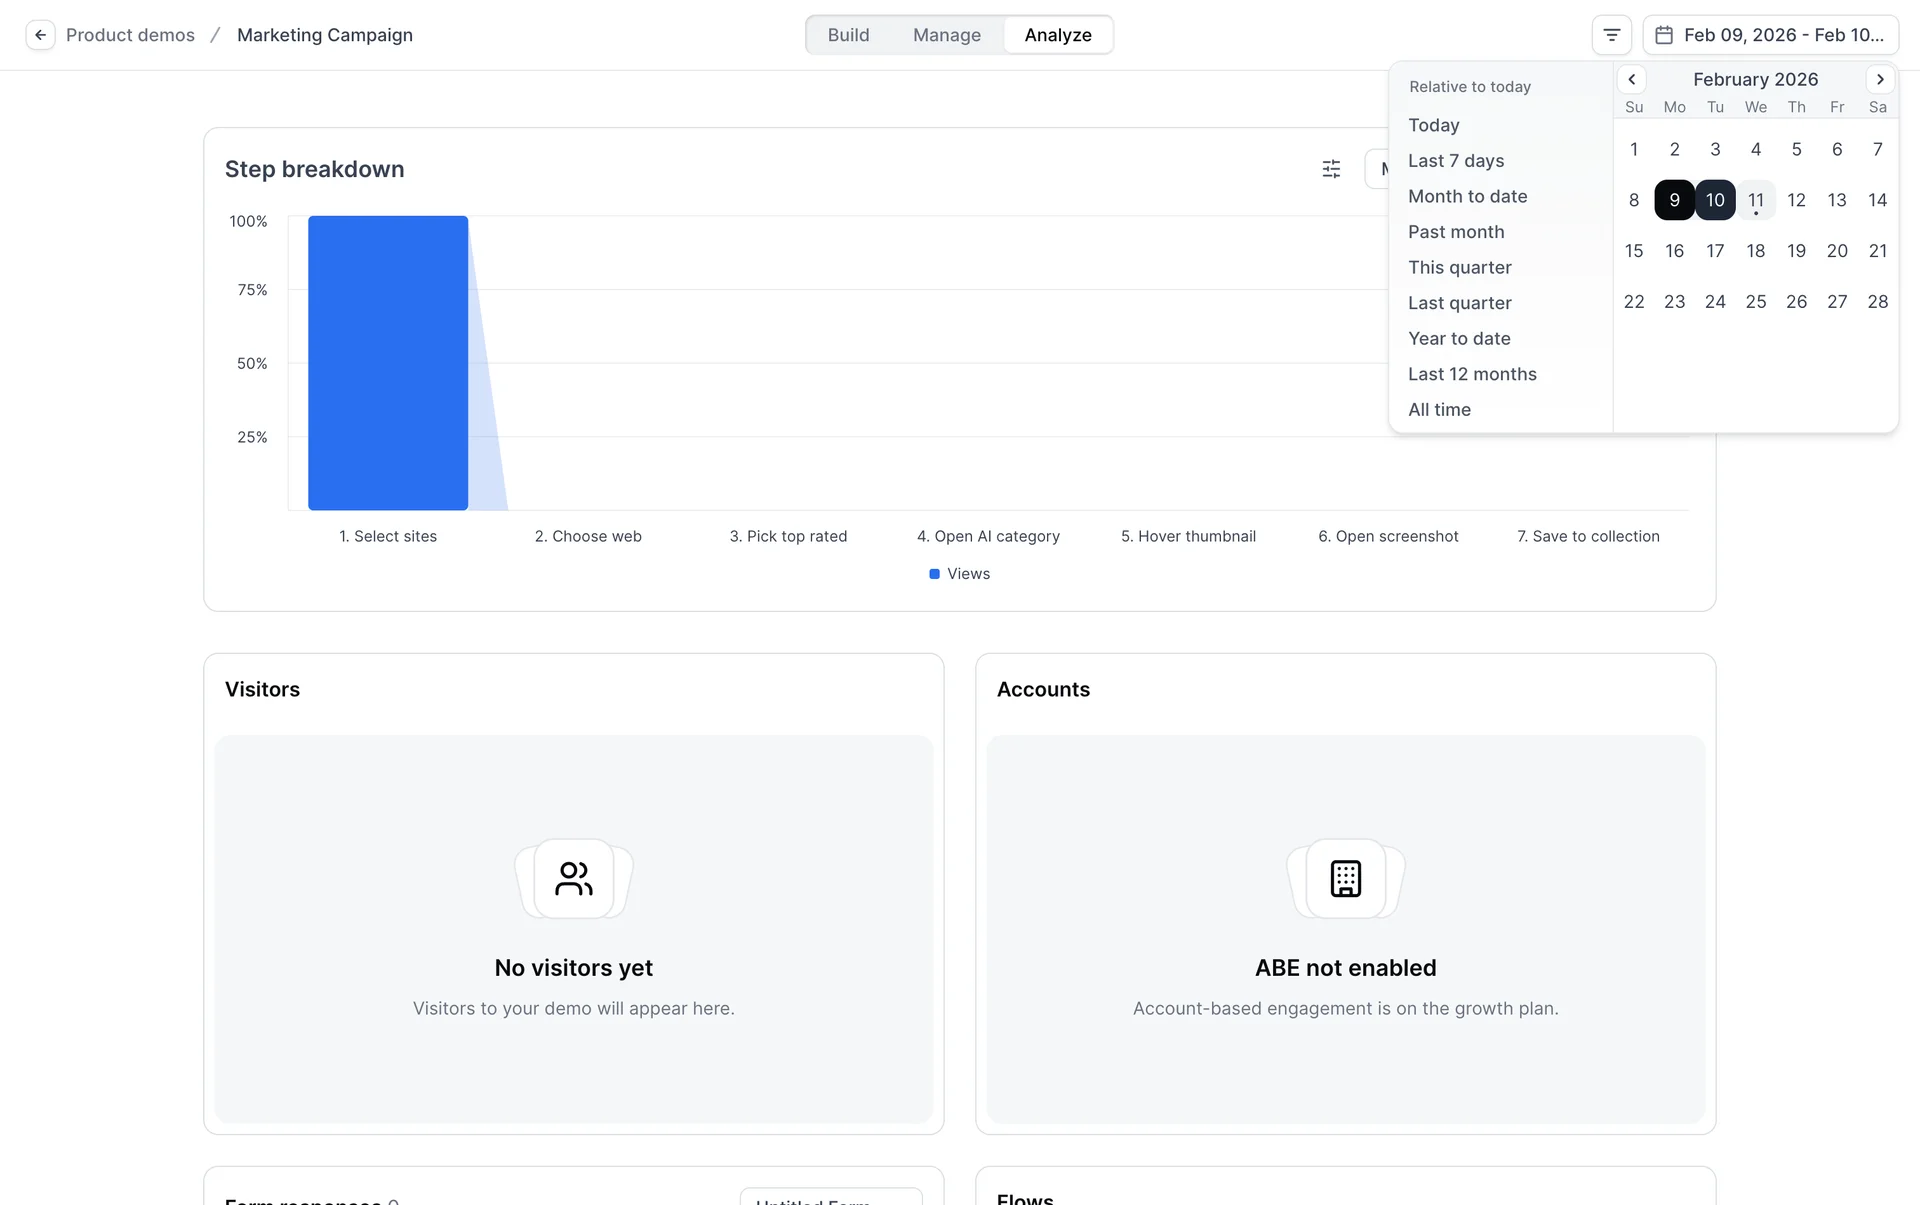Viewport: 1920px width, 1205px height.
Task: Go to next month in calendar
Action: [1880, 79]
